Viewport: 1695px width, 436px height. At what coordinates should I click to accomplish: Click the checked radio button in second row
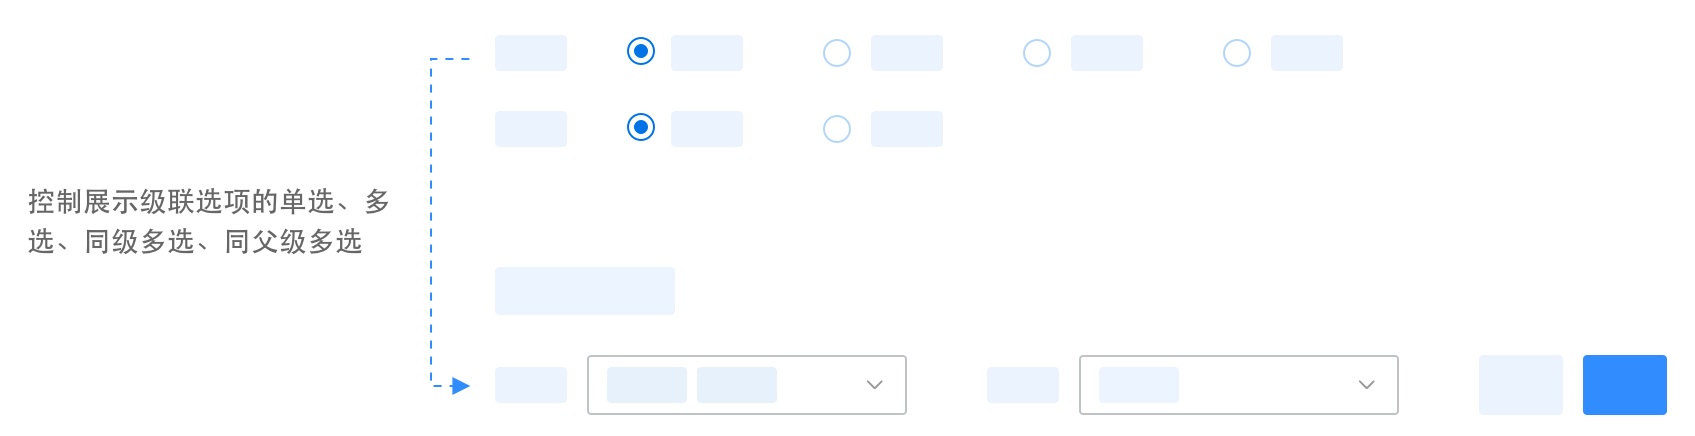point(641,127)
